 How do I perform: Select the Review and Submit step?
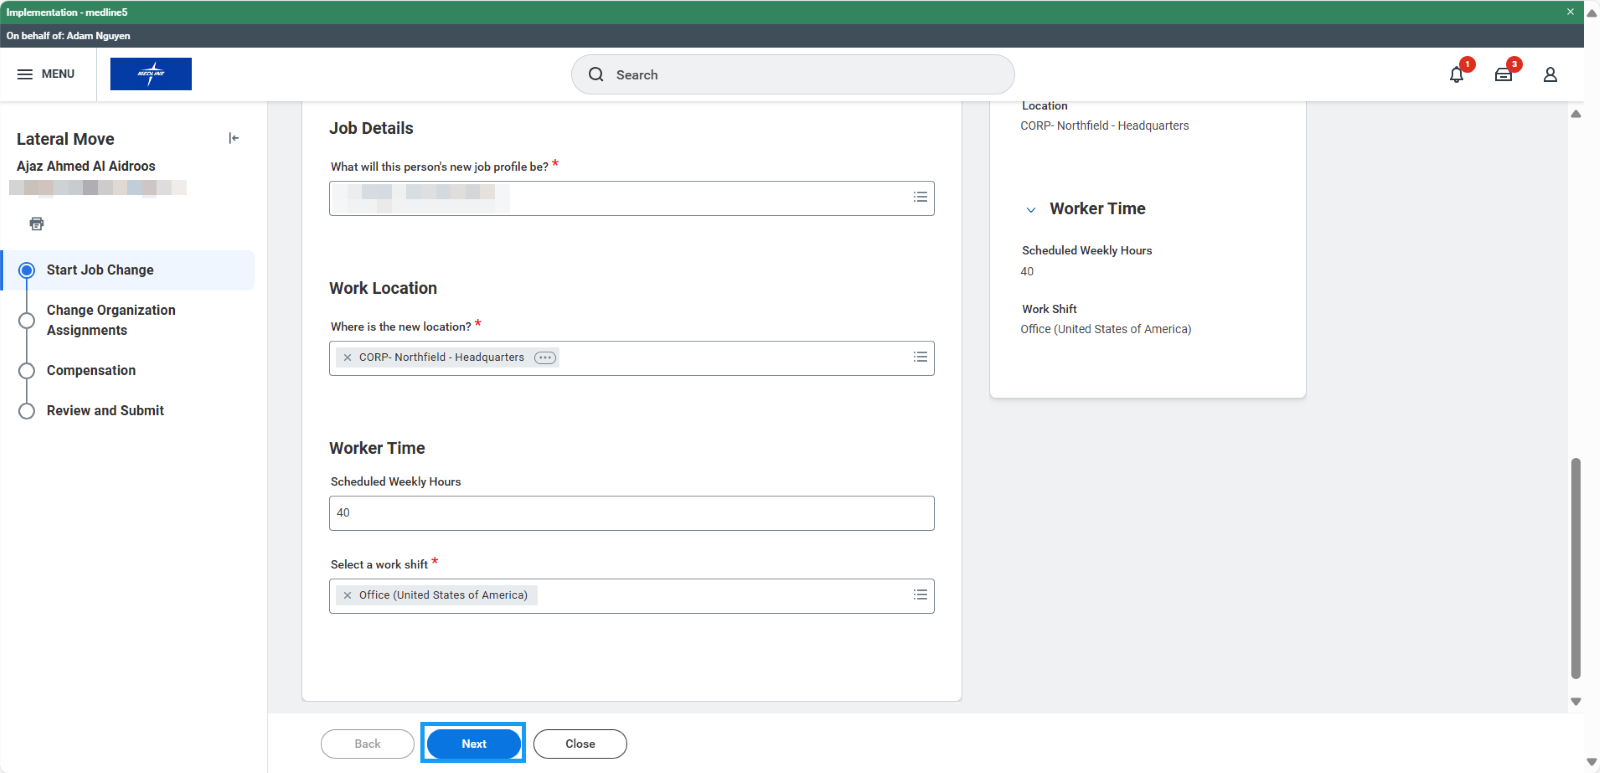pos(105,410)
